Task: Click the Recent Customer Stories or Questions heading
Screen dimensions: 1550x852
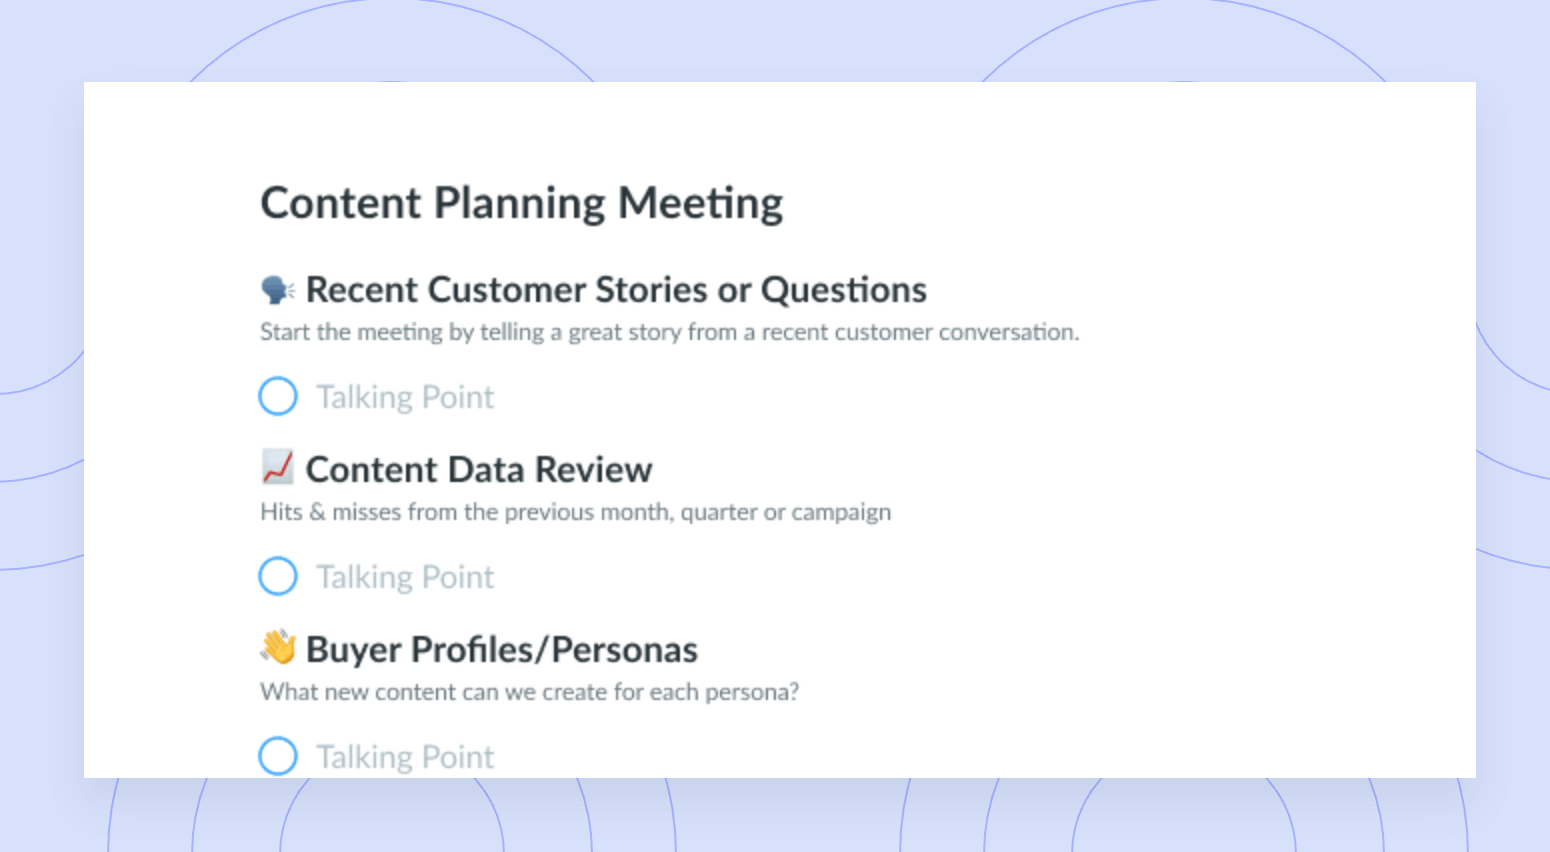Action: [616, 290]
